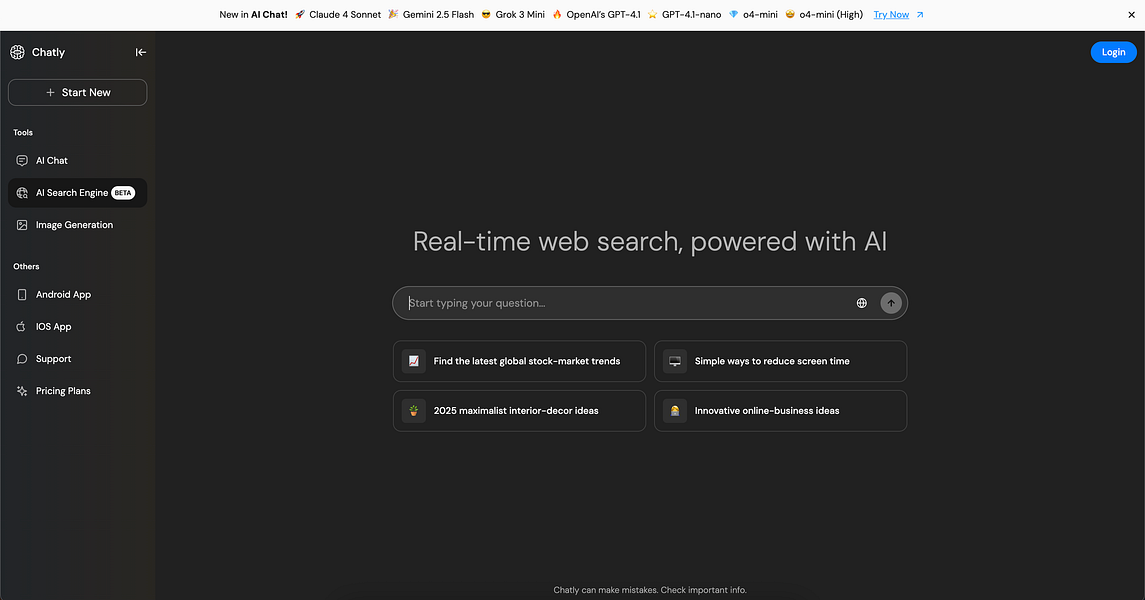
Task: Open the AI Chat tool
Action: pyautogui.click(x=77, y=161)
